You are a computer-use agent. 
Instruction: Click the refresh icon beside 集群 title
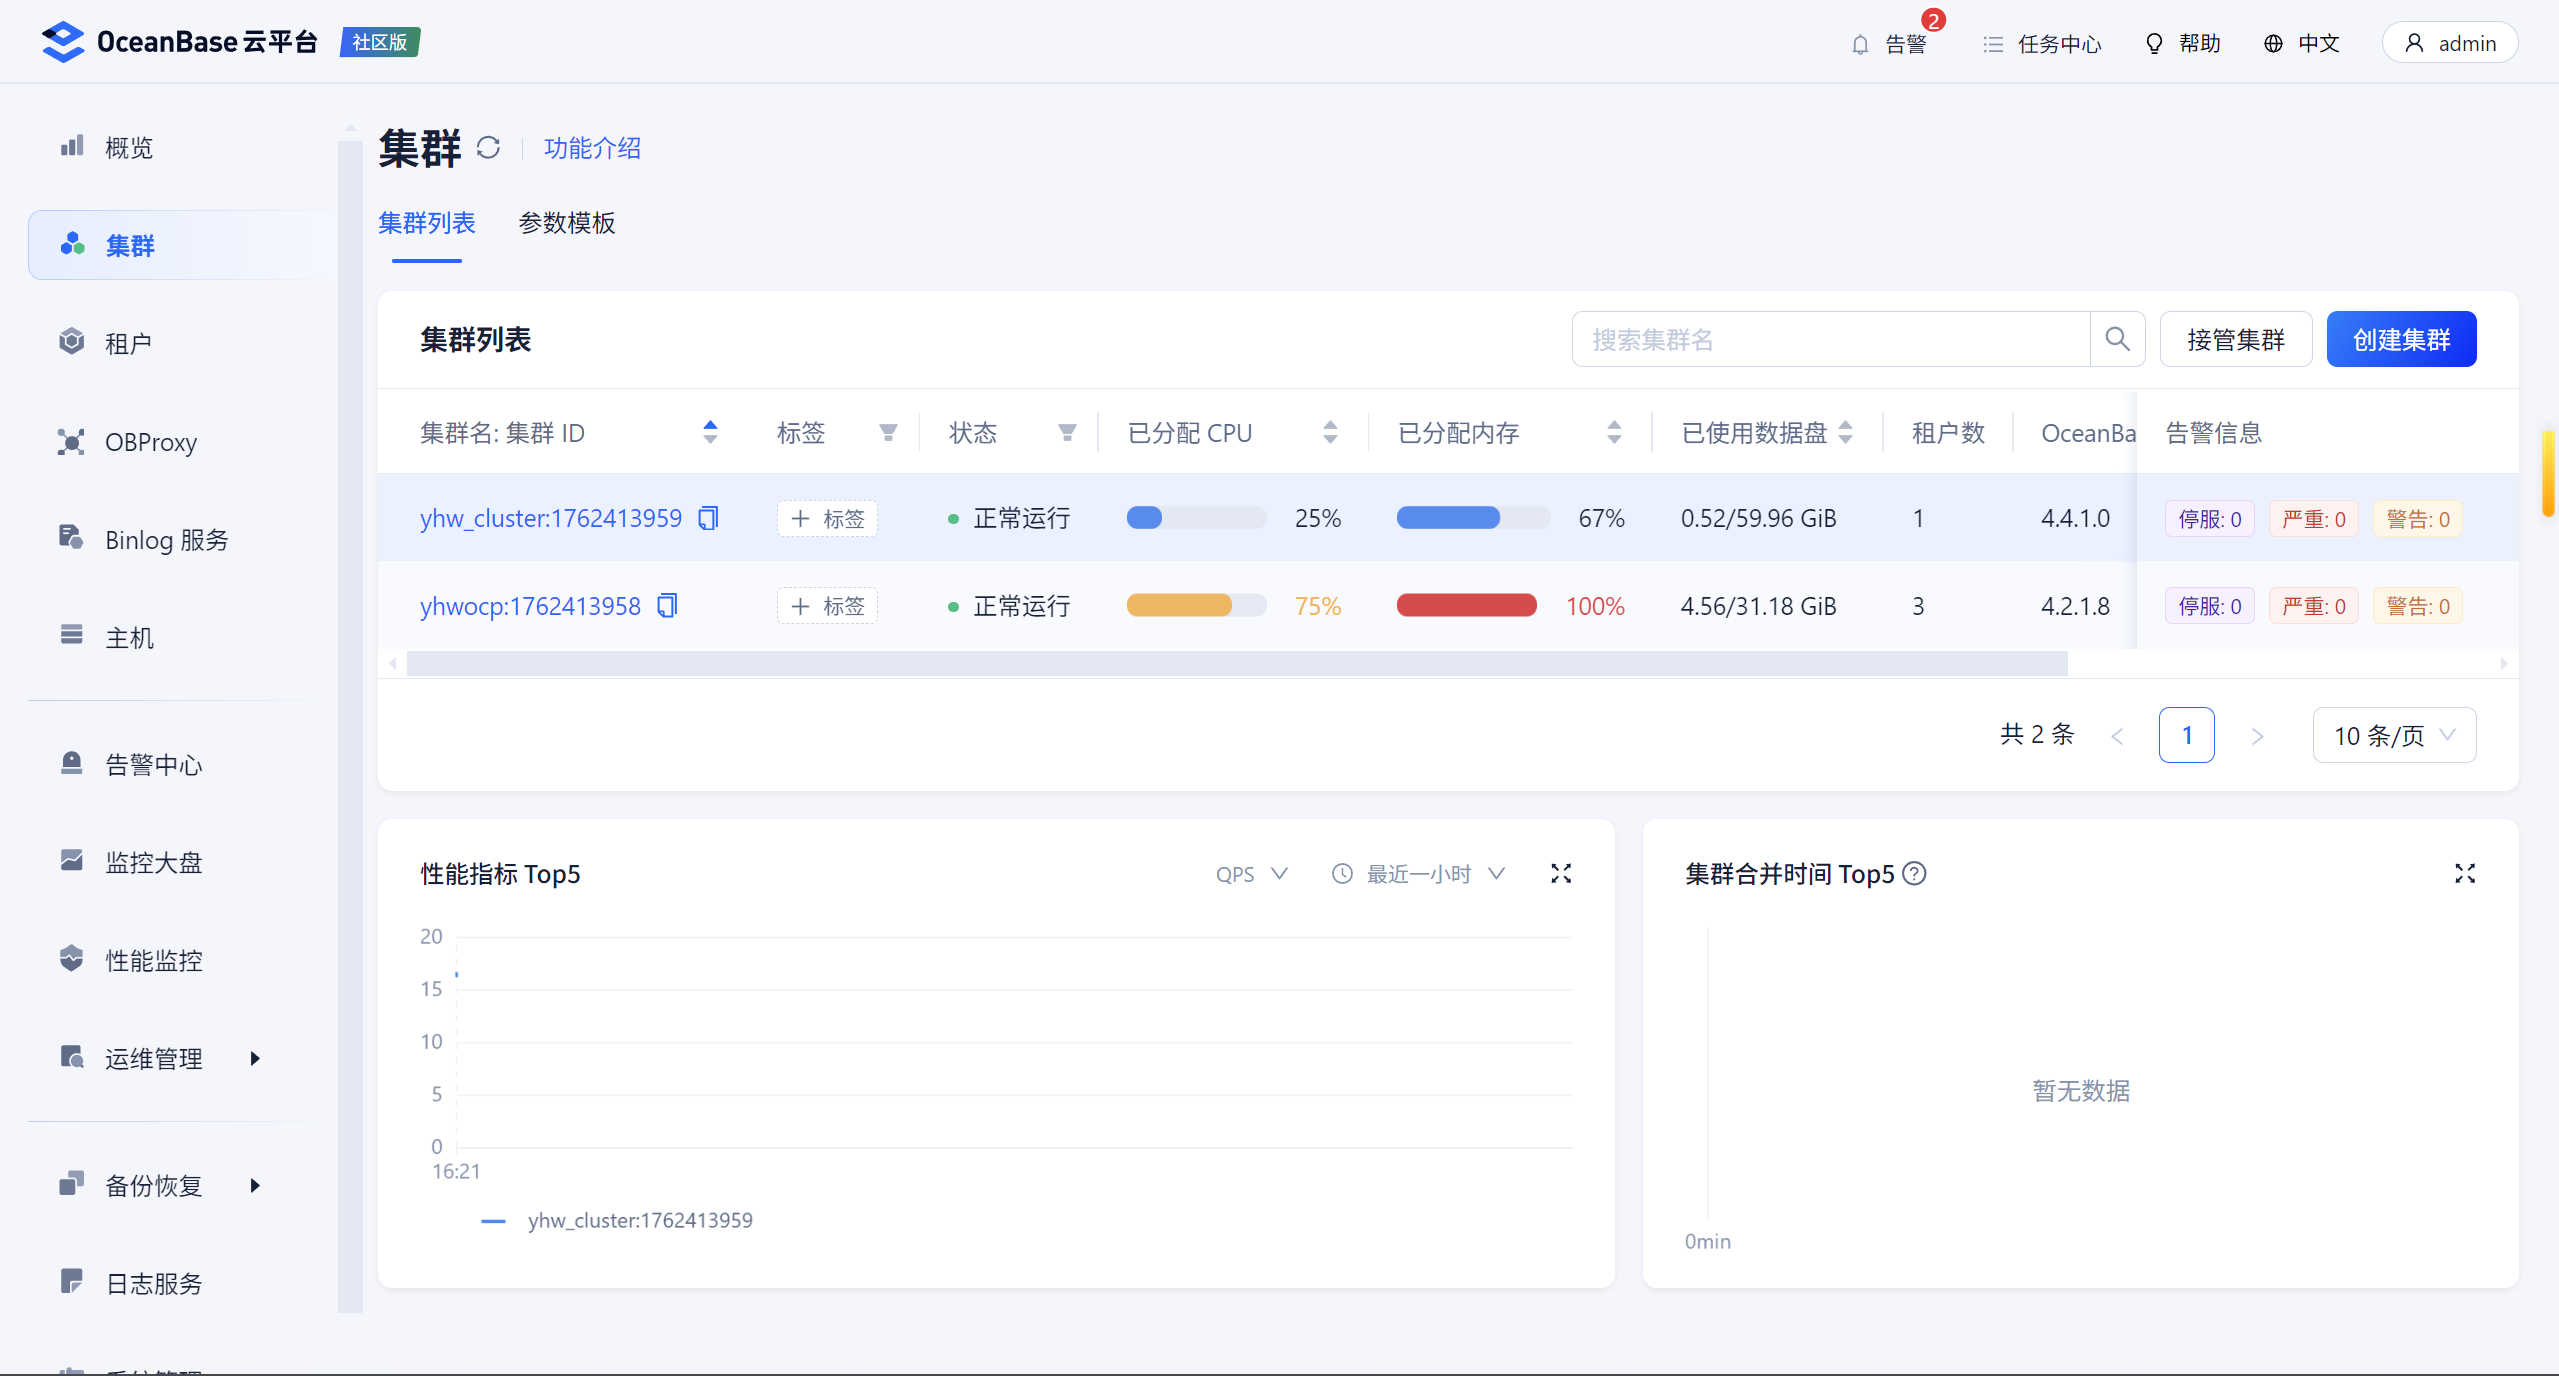click(488, 148)
